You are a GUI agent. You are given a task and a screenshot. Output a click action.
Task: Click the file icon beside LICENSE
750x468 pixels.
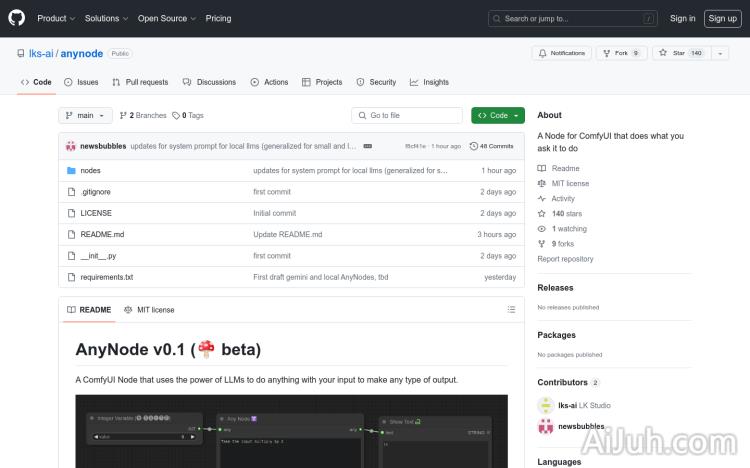point(71,213)
